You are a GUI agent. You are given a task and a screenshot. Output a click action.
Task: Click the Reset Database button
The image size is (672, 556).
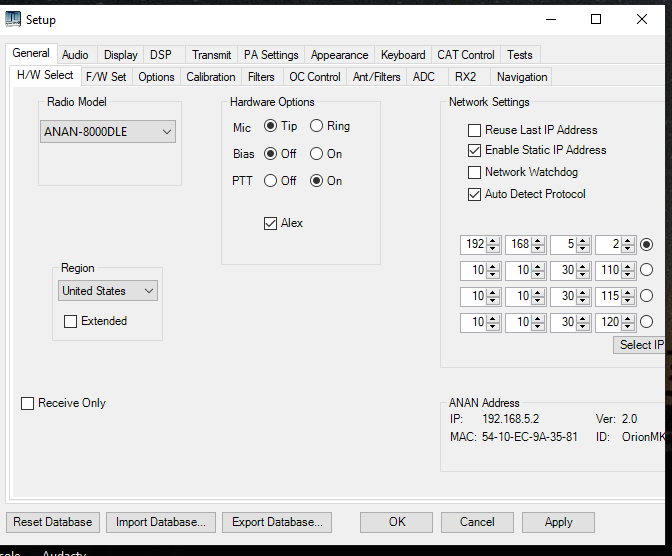point(53,522)
